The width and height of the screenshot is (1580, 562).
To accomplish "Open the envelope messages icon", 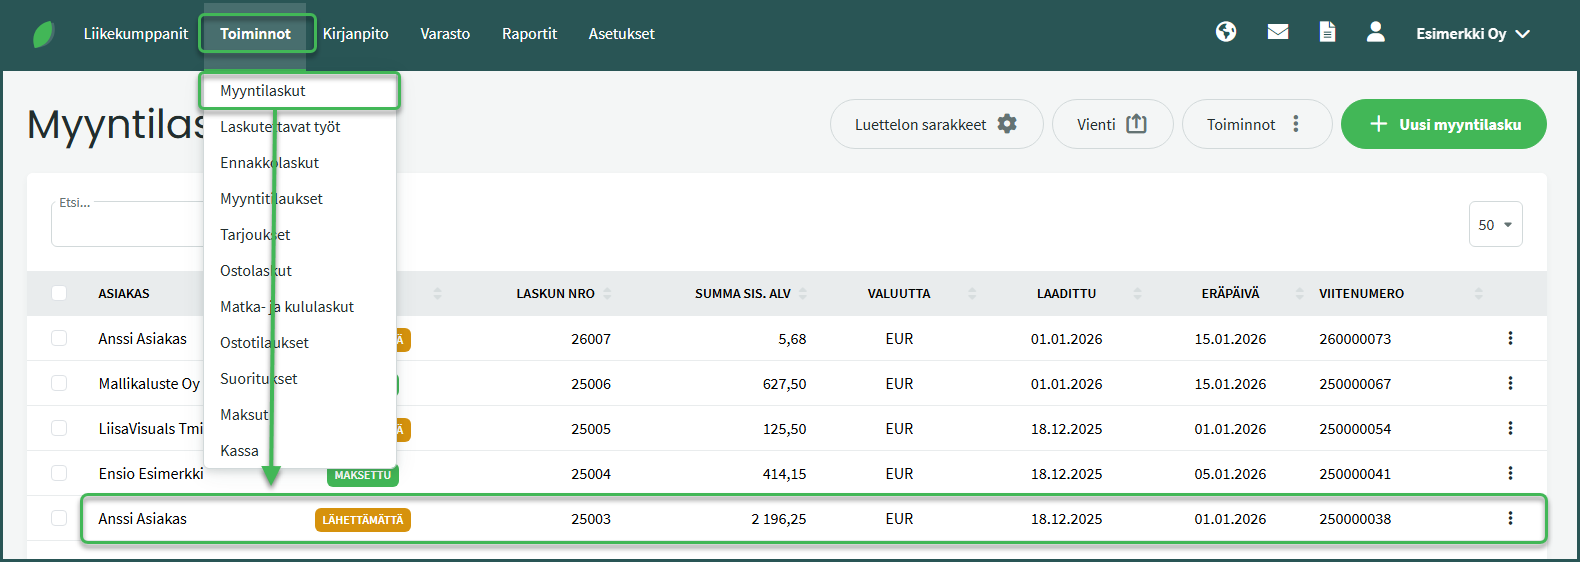I will [x=1277, y=32].
